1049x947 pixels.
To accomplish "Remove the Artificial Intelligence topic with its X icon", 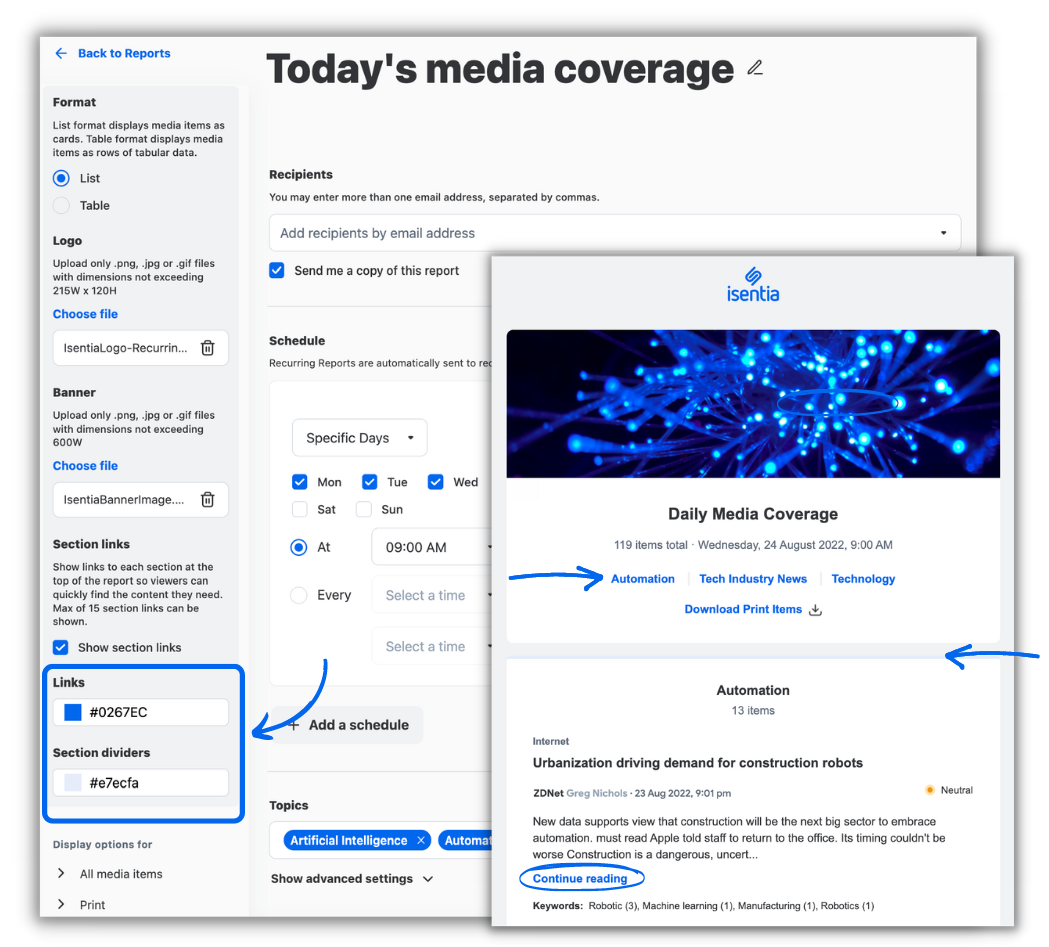I will [421, 841].
